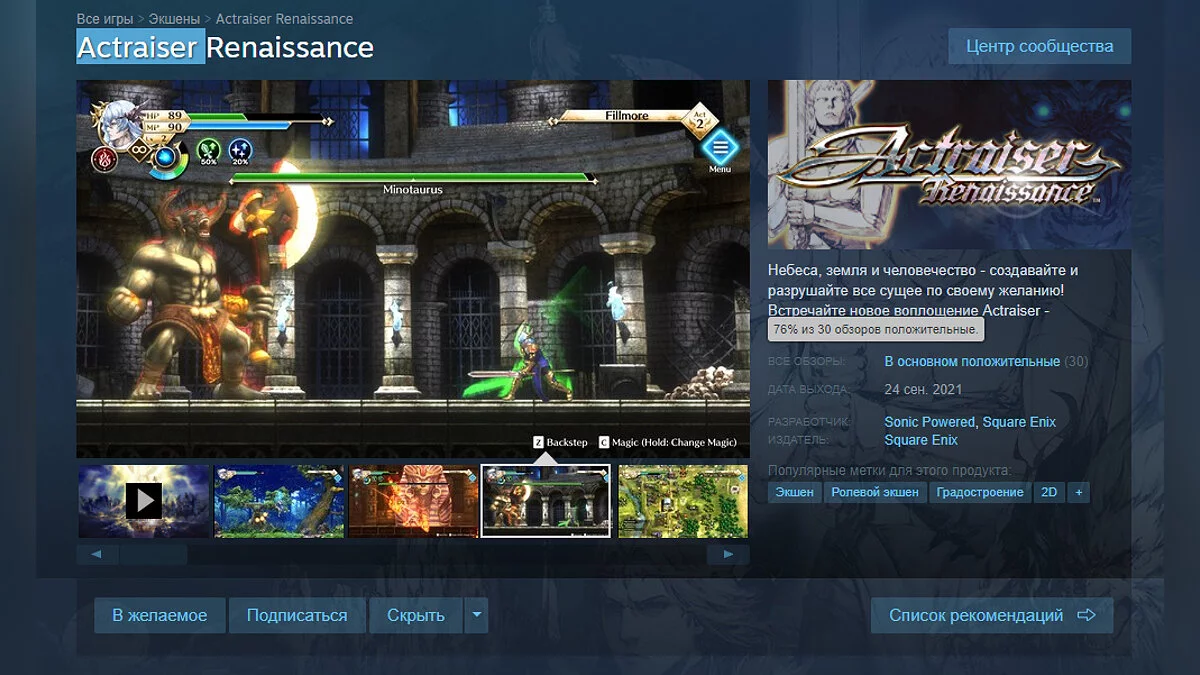
Task: Go to the Экшены breadcrumb category
Action: (x=175, y=19)
